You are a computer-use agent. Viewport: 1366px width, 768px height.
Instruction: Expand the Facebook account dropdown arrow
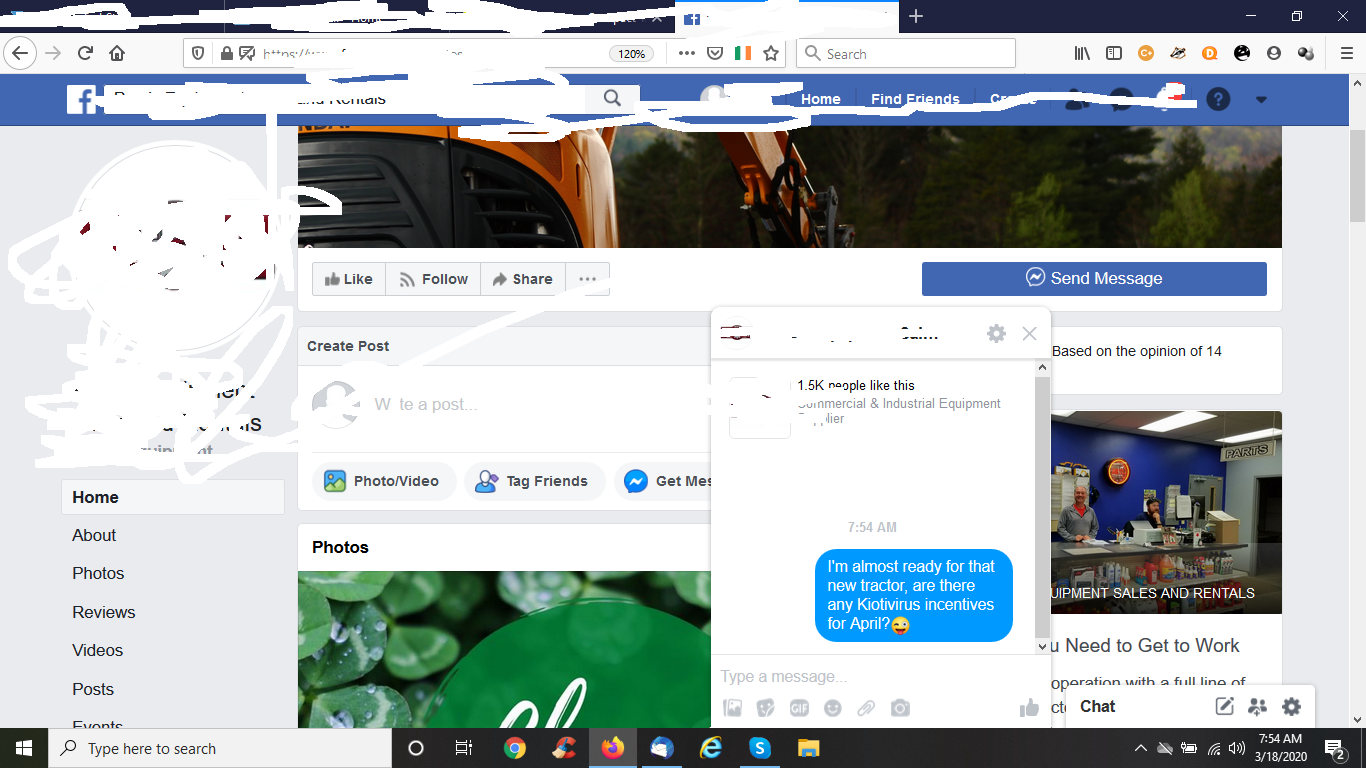coord(1261,99)
